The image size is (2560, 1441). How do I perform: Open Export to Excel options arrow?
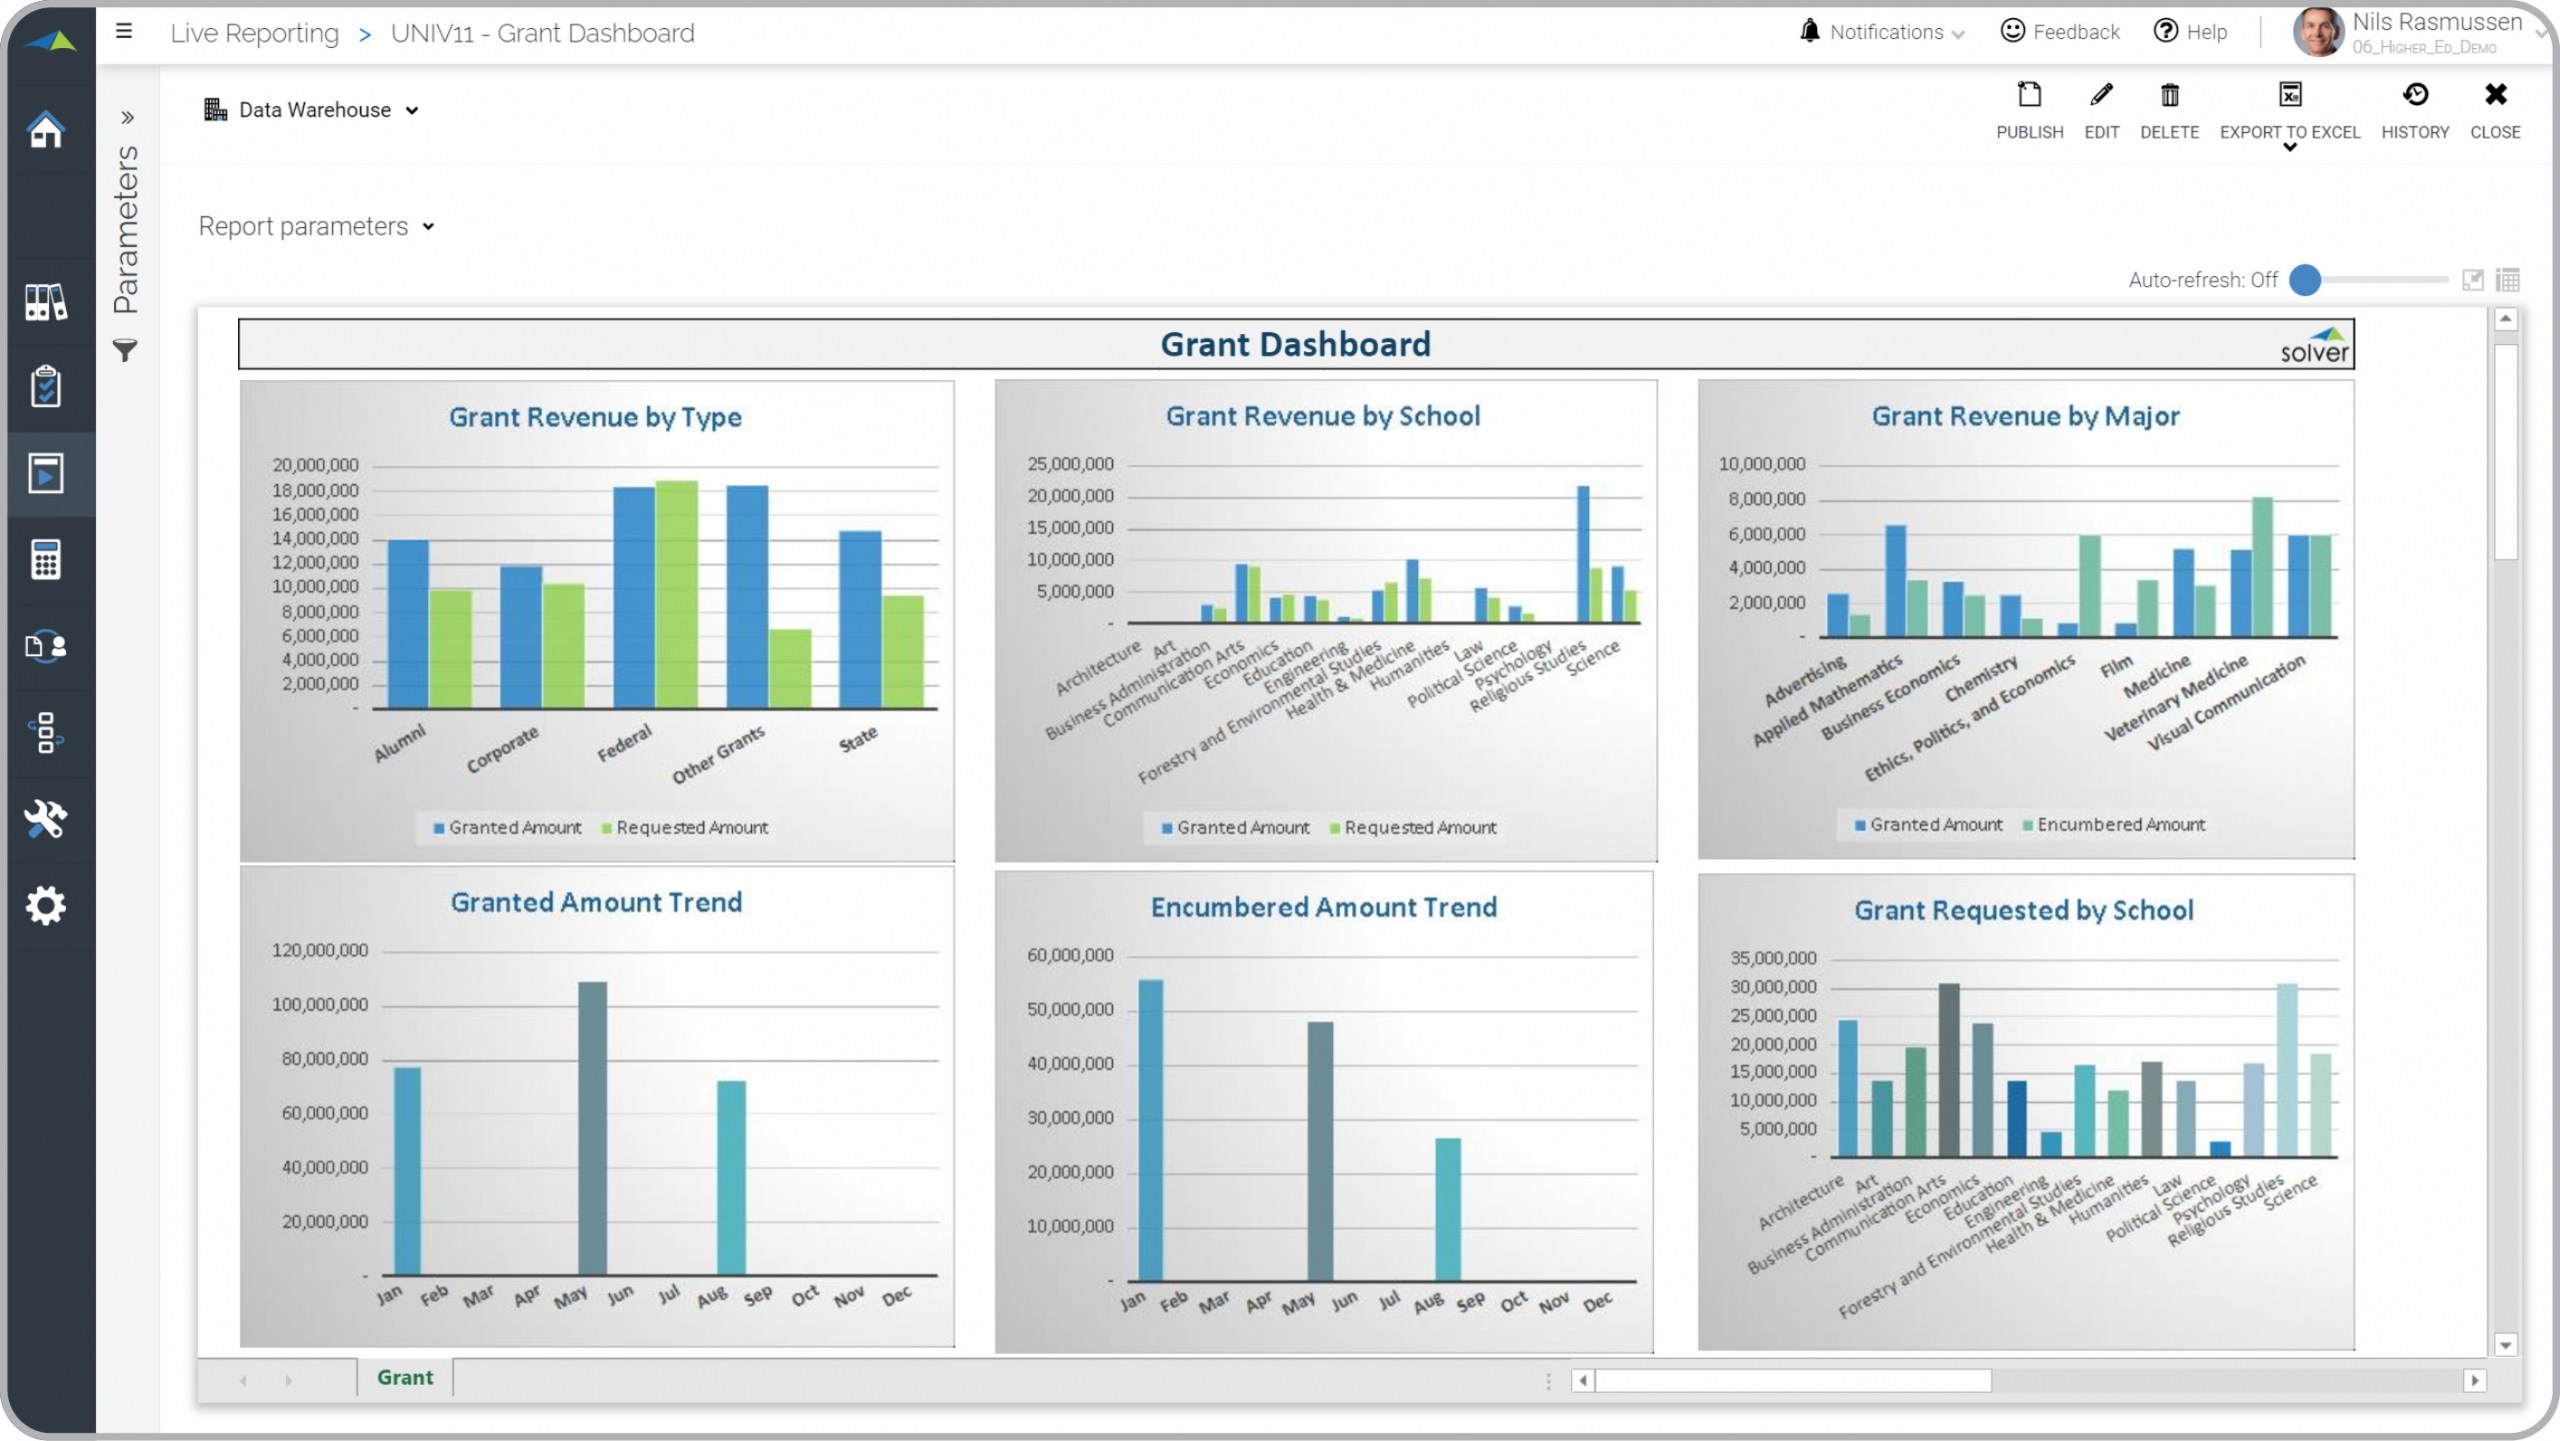pos(2290,148)
